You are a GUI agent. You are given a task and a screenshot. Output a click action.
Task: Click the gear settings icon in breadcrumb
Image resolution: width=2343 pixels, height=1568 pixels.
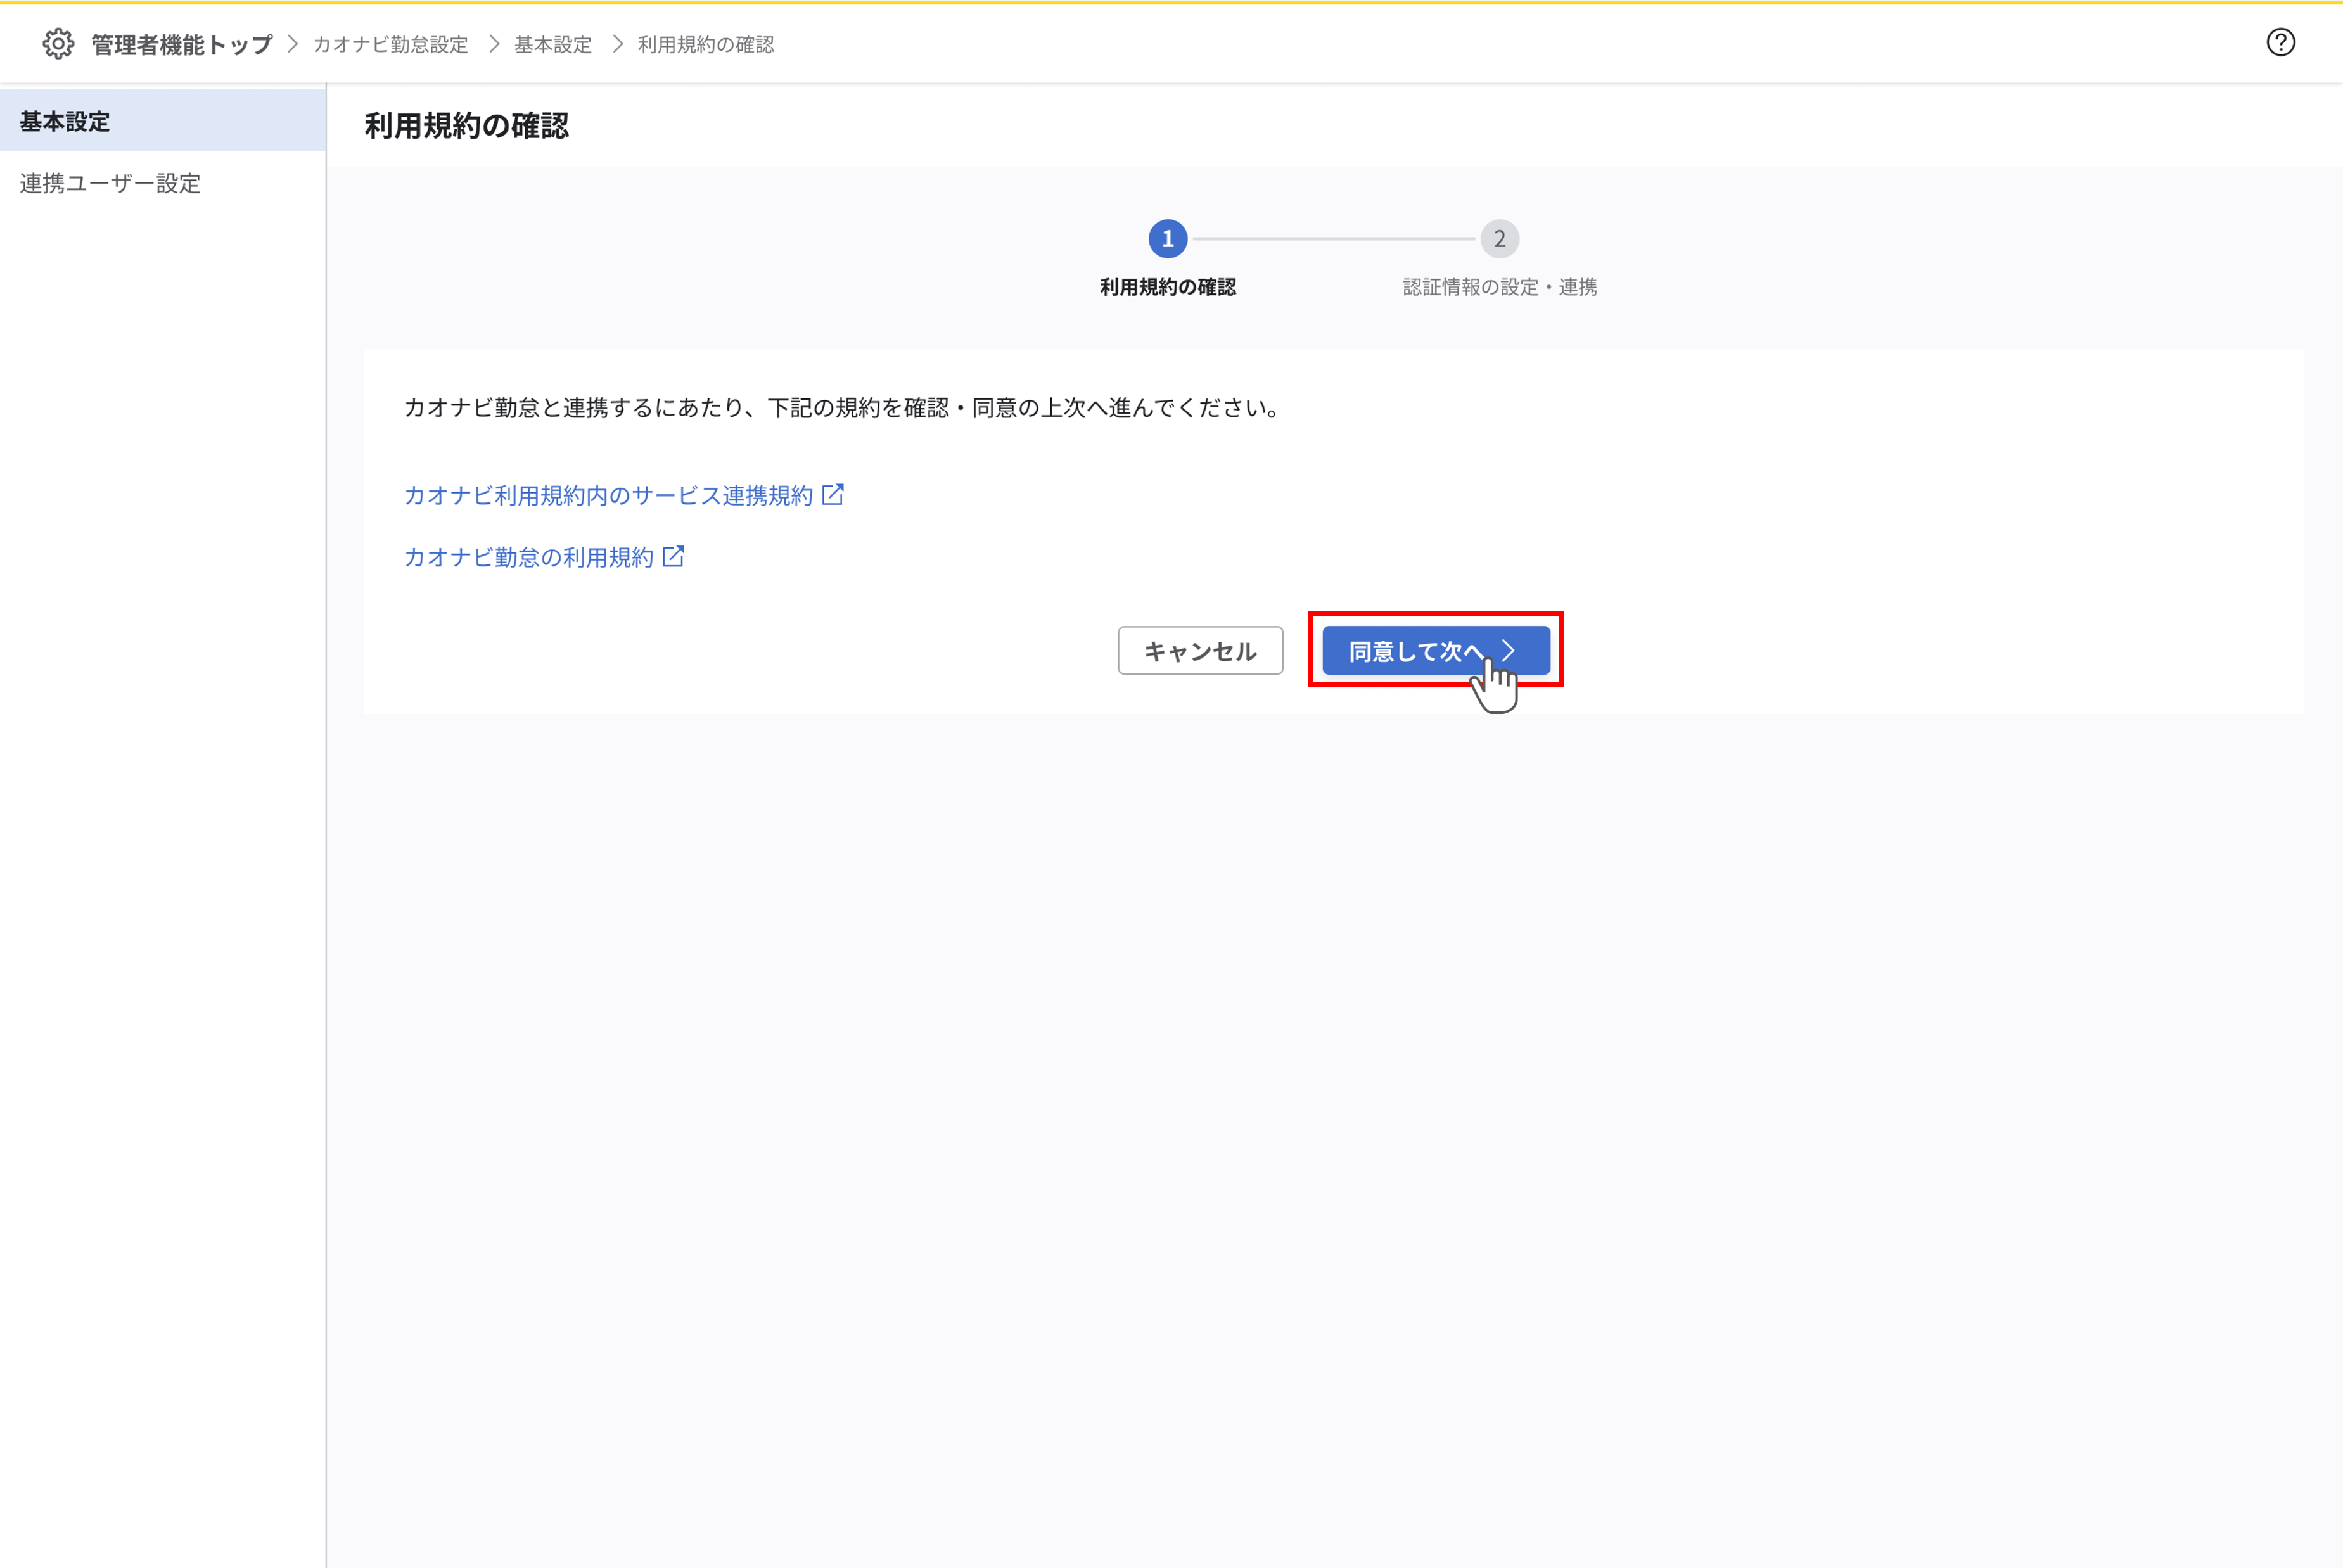coord(58,44)
